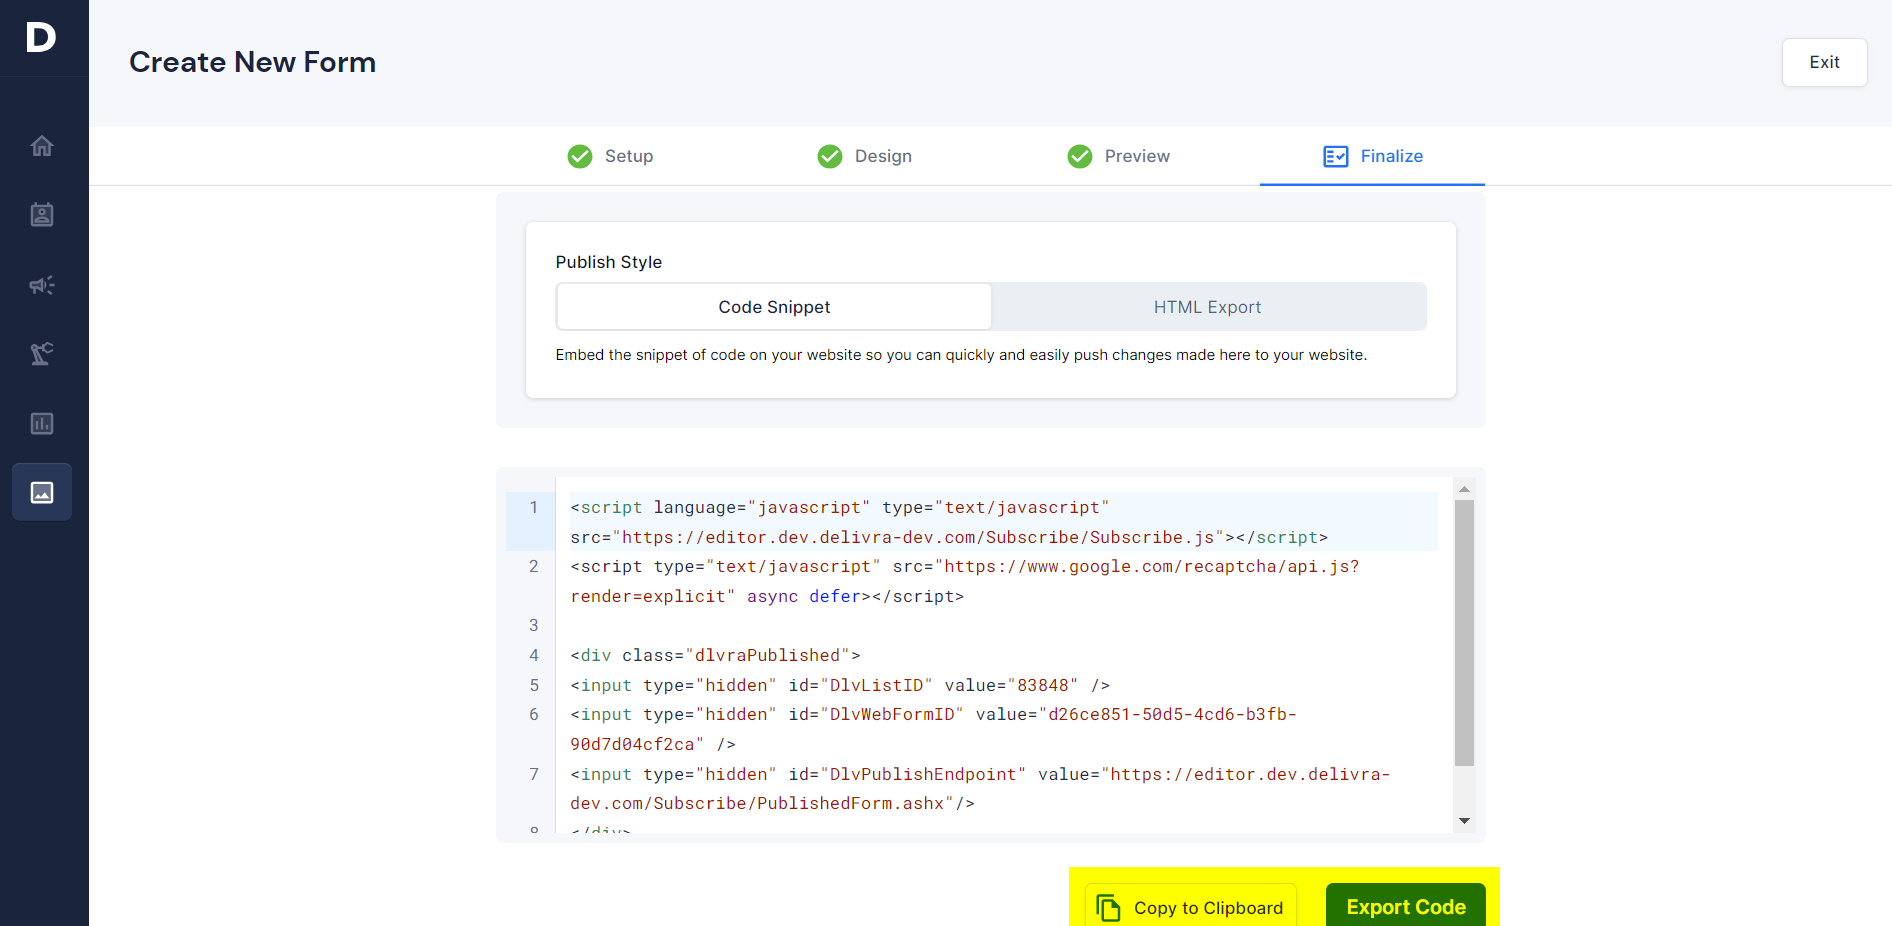1892x926 pixels.
Task: Click the embed snippet description text
Action: [x=961, y=355]
